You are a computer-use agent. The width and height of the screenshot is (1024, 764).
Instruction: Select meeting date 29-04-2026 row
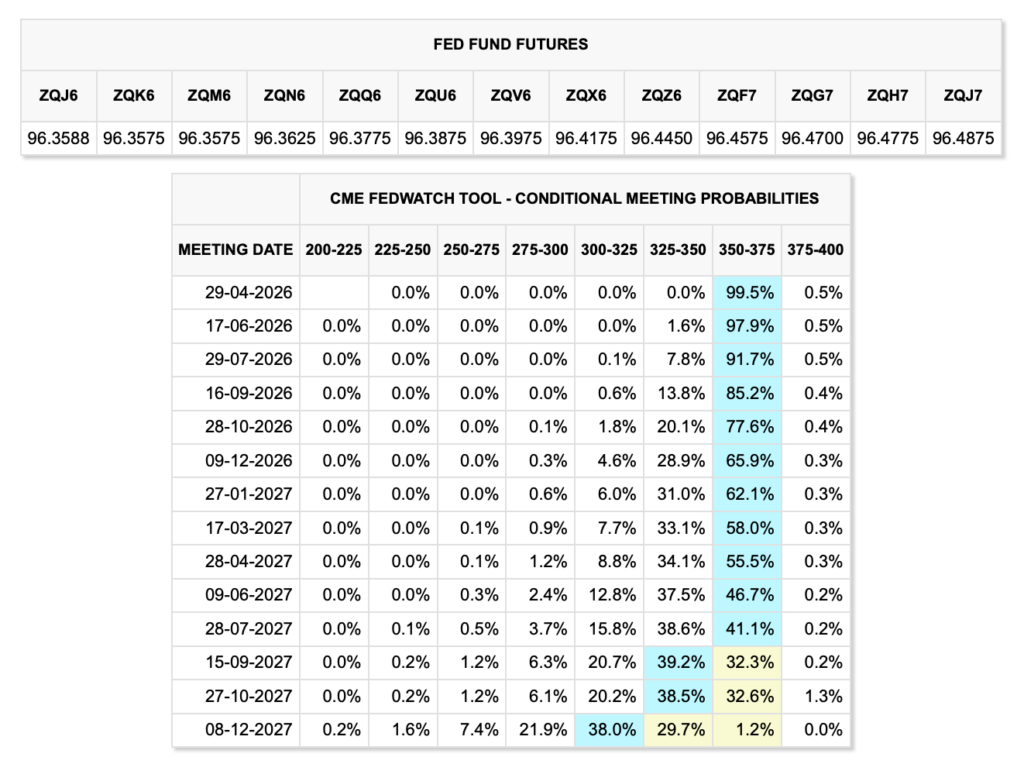pos(236,293)
